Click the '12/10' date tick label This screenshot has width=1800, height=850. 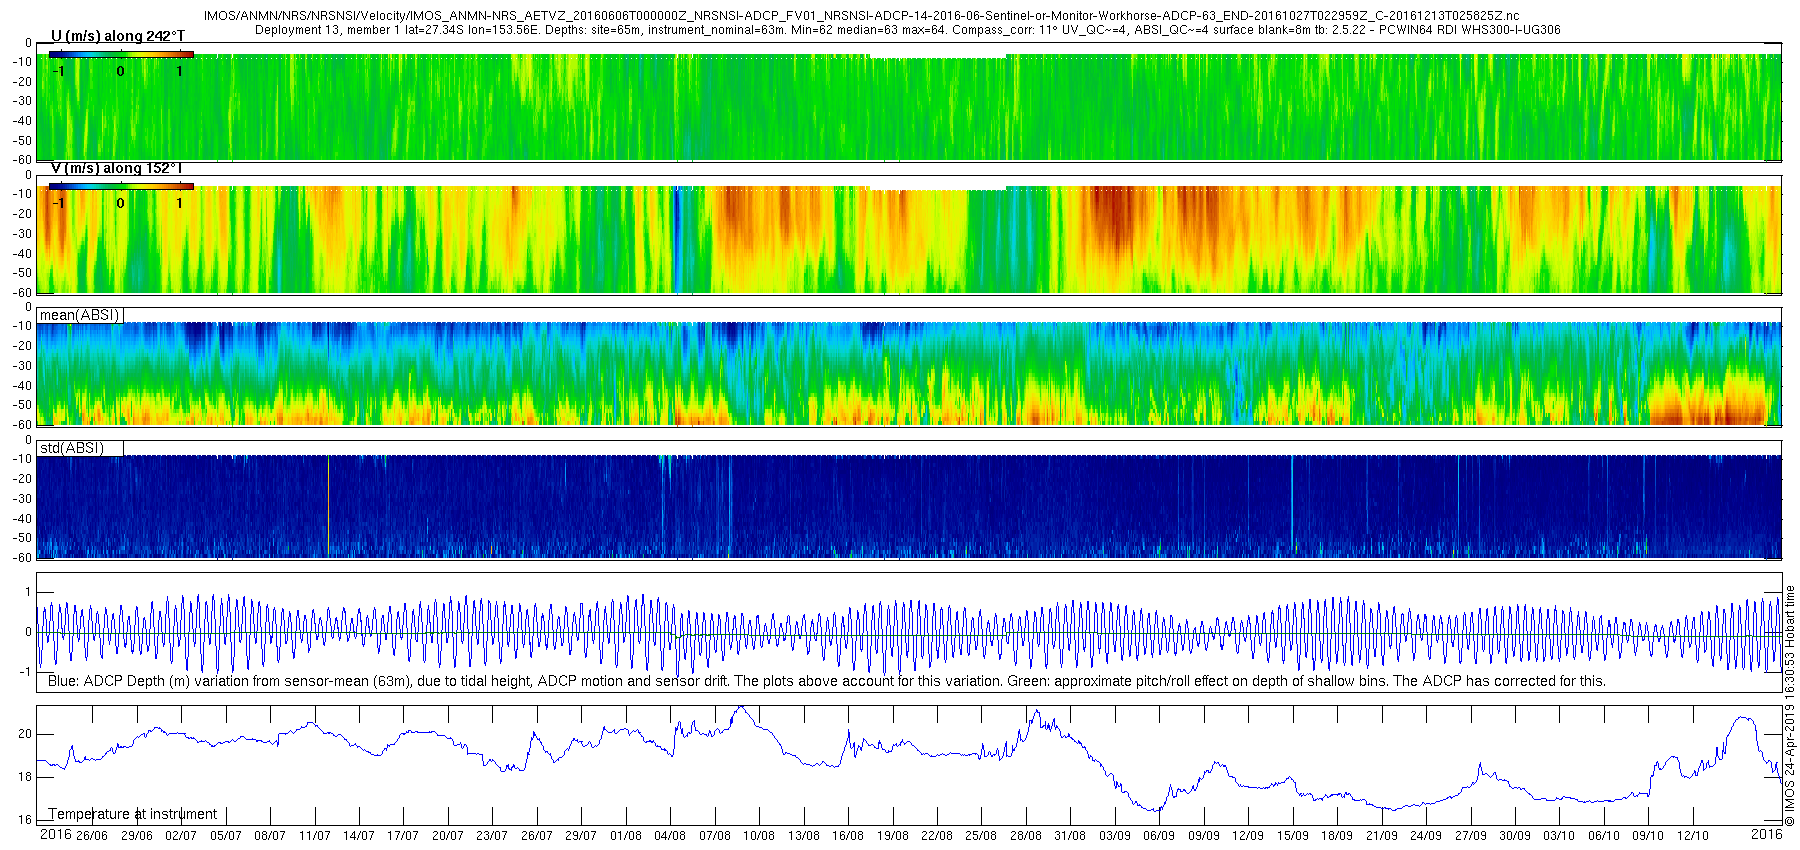point(1693,836)
